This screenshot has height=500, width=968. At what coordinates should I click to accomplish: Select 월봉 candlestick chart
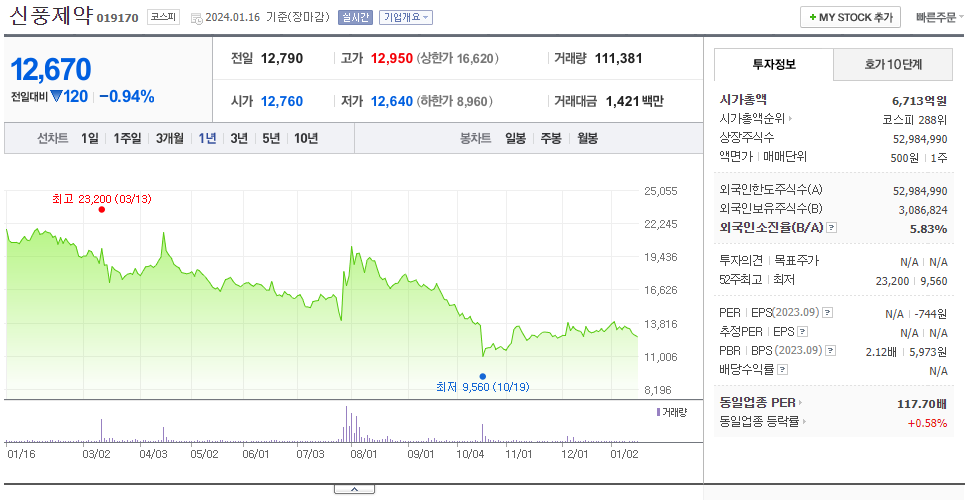pyautogui.click(x=588, y=138)
